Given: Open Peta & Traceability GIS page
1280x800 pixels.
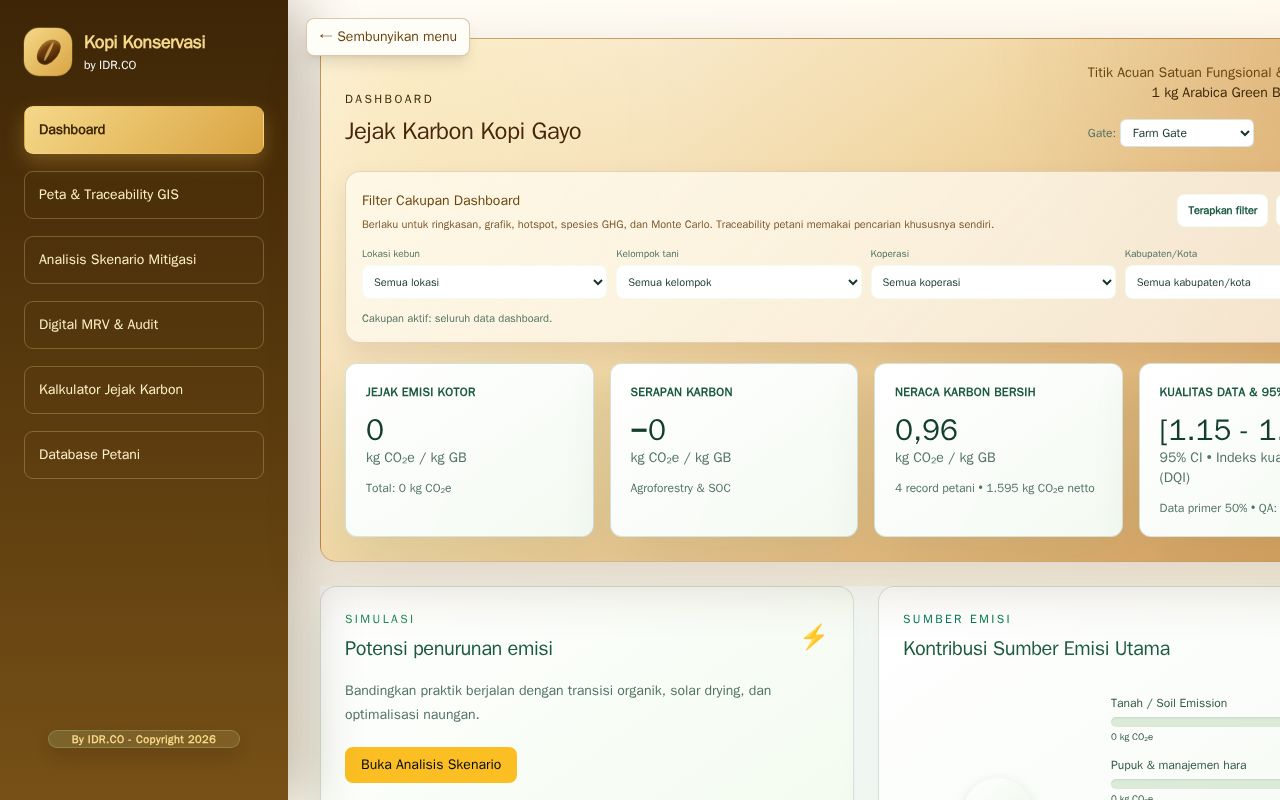Looking at the screenshot, I should click(x=144, y=195).
